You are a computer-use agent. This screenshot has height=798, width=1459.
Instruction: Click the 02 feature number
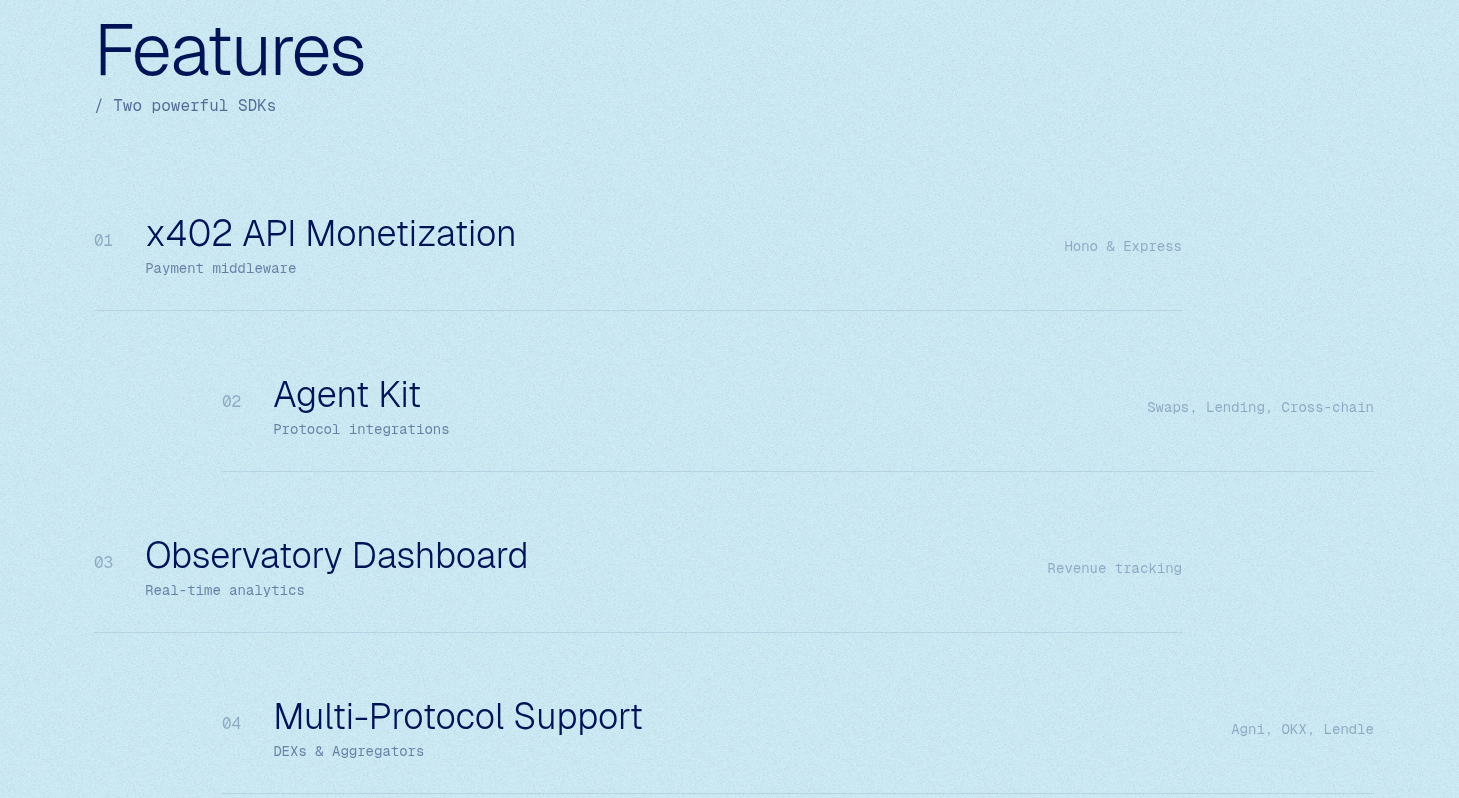coord(231,402)
